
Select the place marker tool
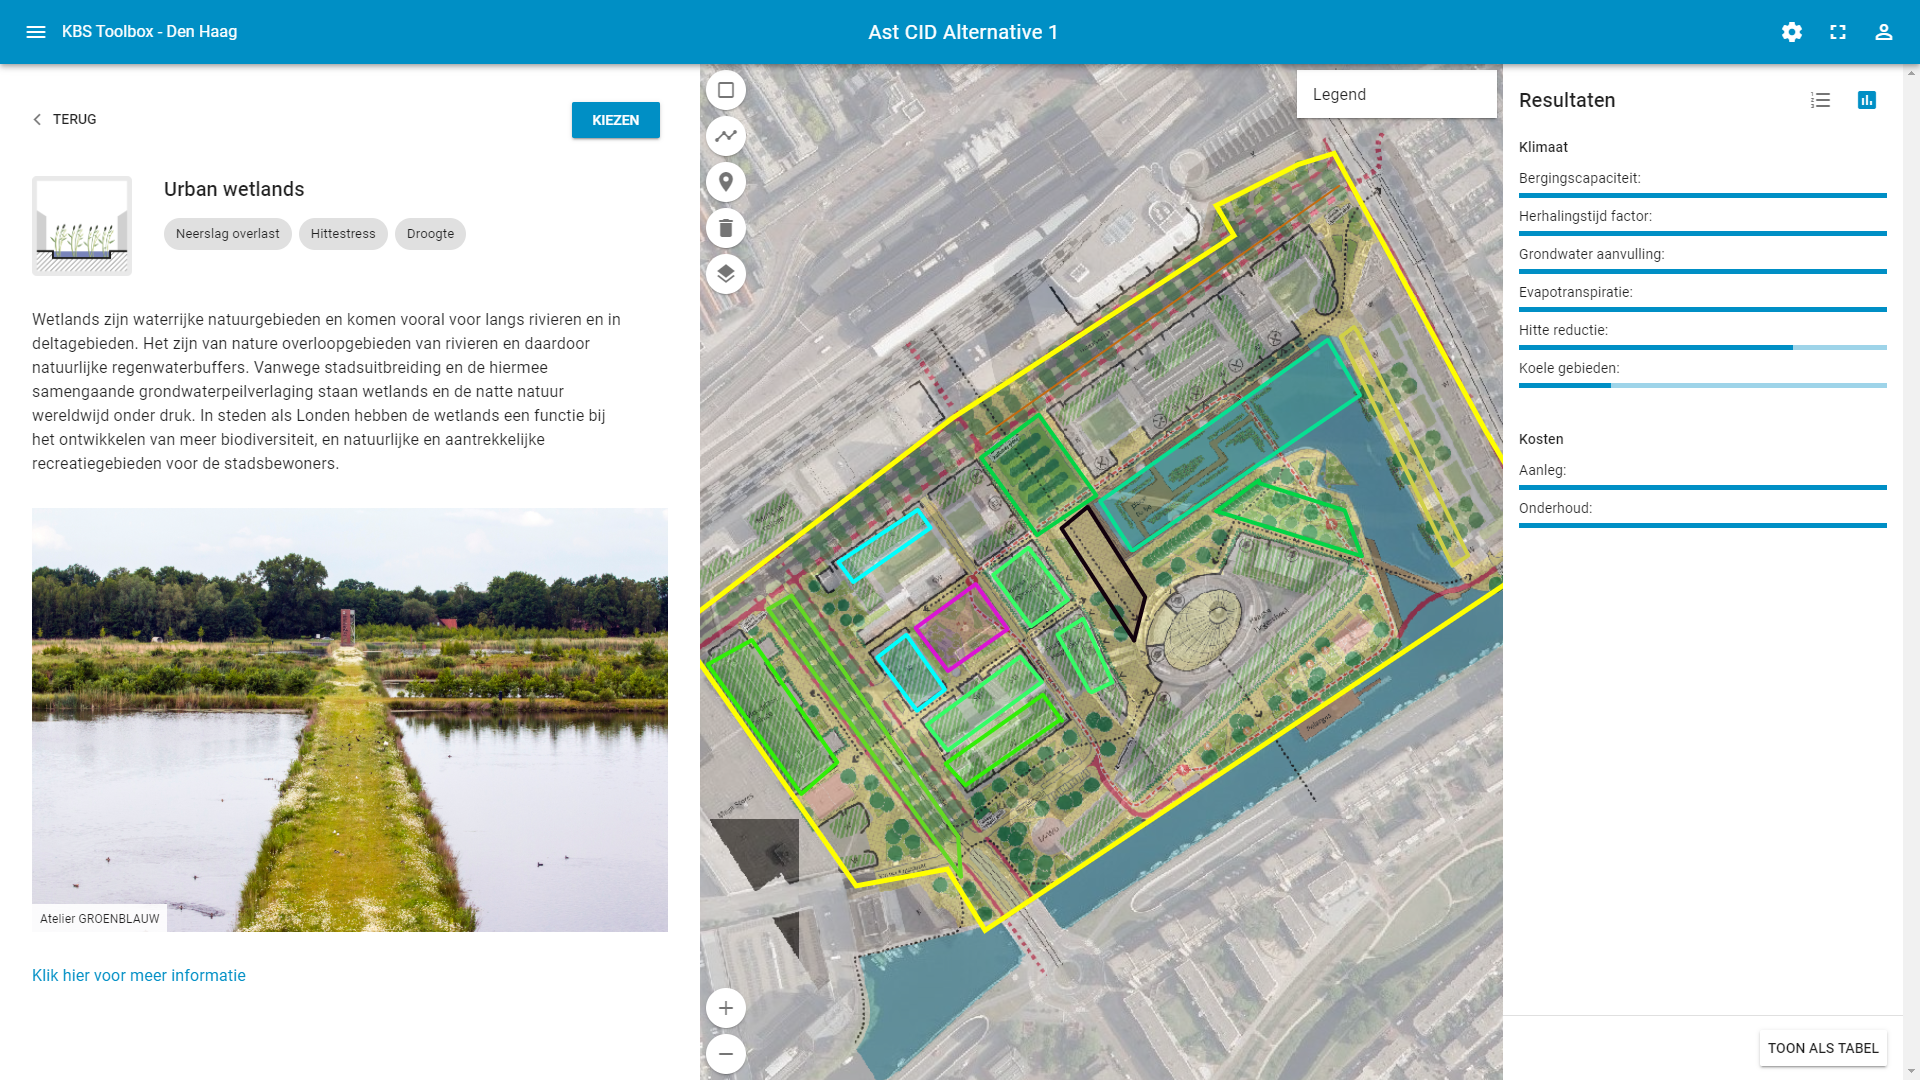coord(726,182)
